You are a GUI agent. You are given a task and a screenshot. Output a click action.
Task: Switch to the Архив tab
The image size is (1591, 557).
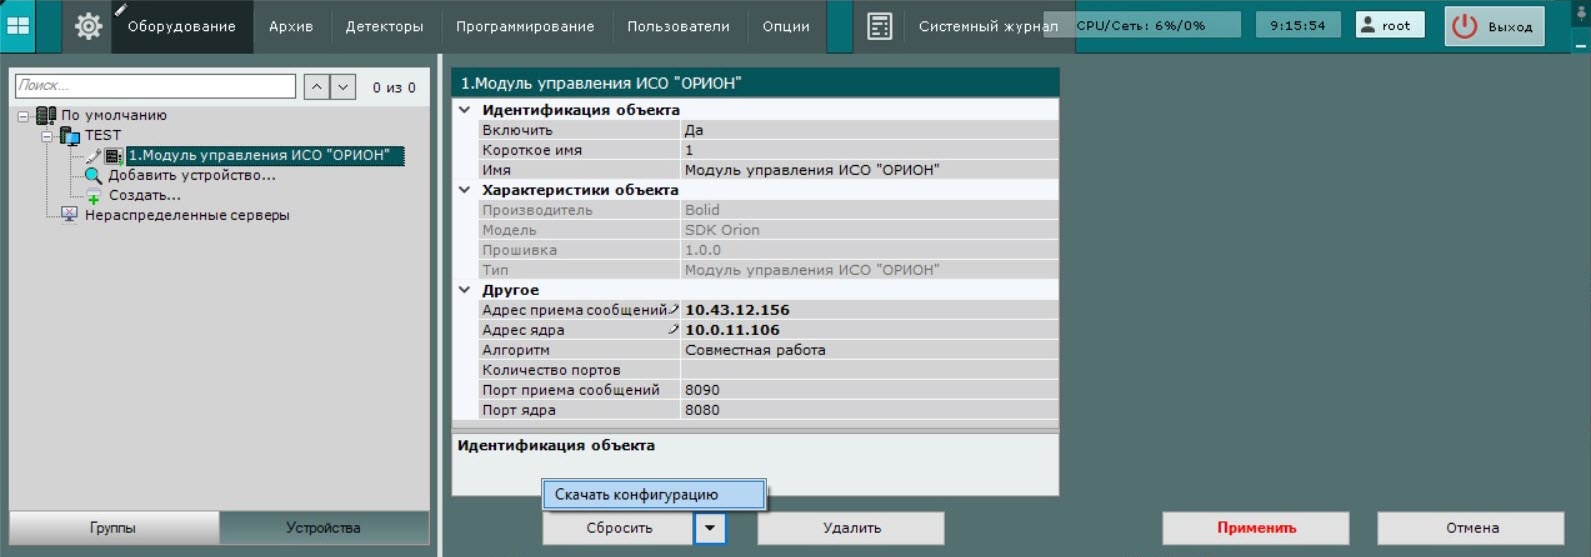coord(290,27)
